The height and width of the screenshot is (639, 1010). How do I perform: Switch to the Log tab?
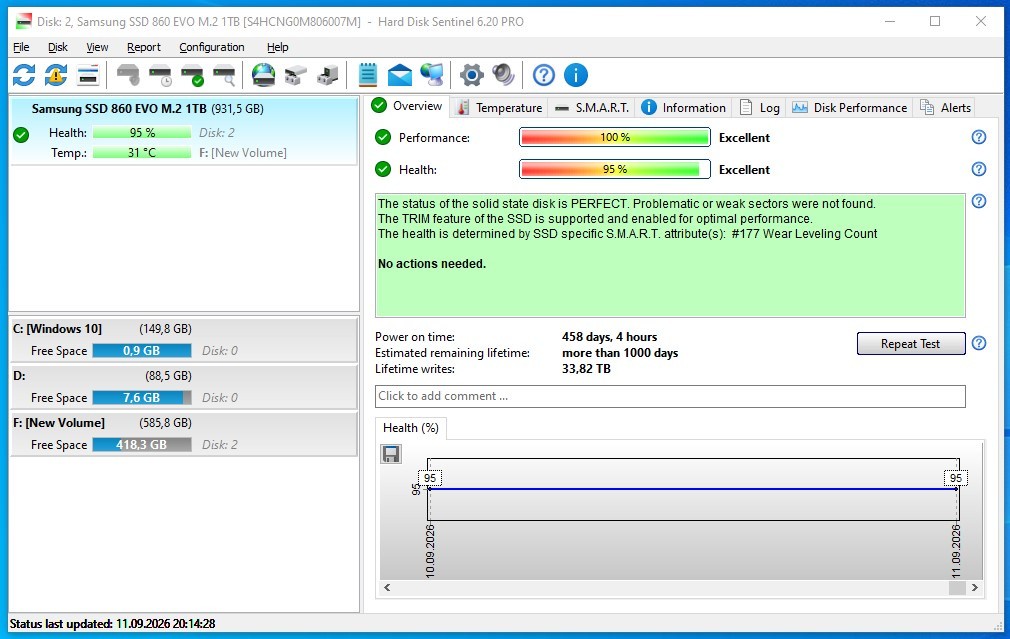[759, 108]
